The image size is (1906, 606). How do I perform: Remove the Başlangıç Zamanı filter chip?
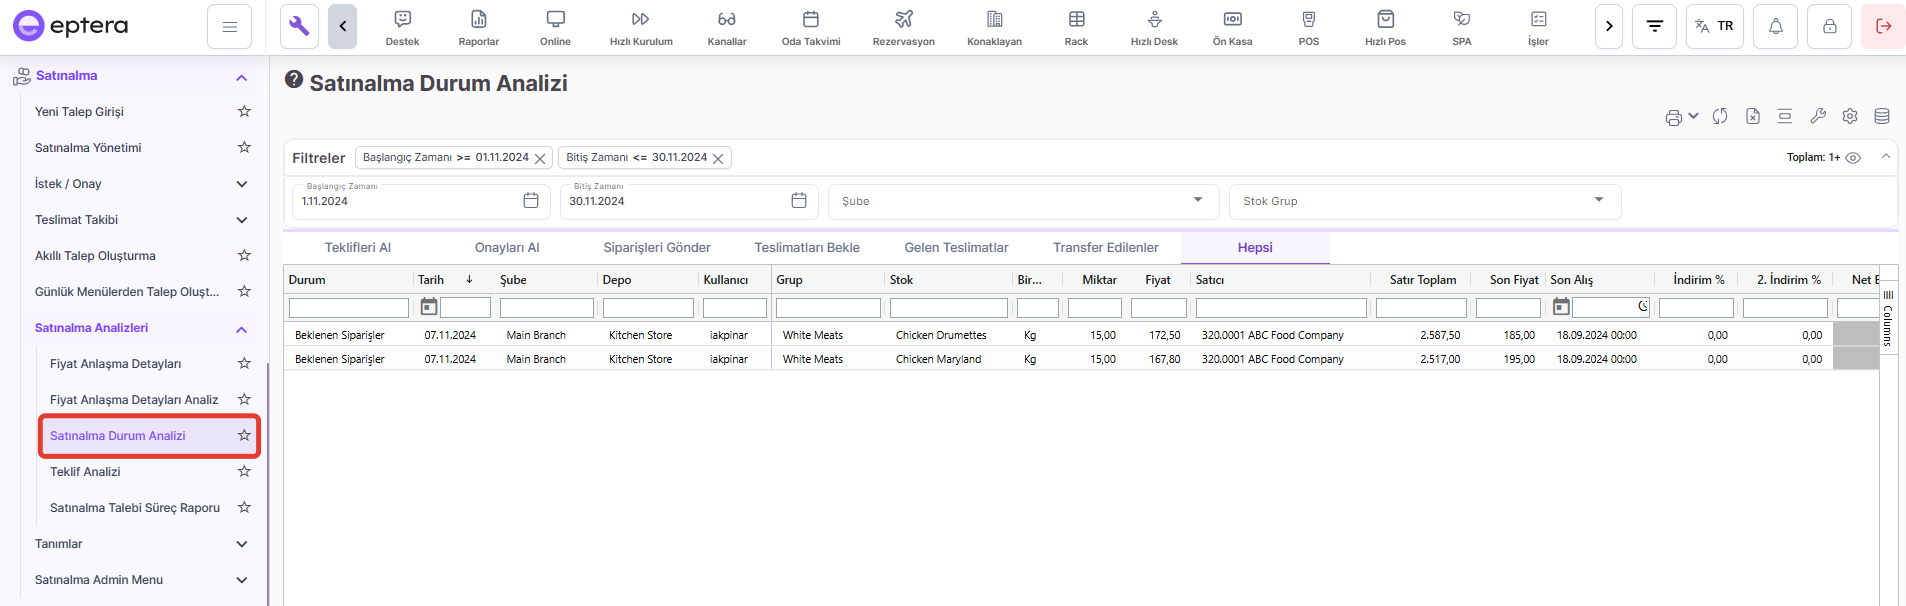pyautogui.click(x=540, y=159)
